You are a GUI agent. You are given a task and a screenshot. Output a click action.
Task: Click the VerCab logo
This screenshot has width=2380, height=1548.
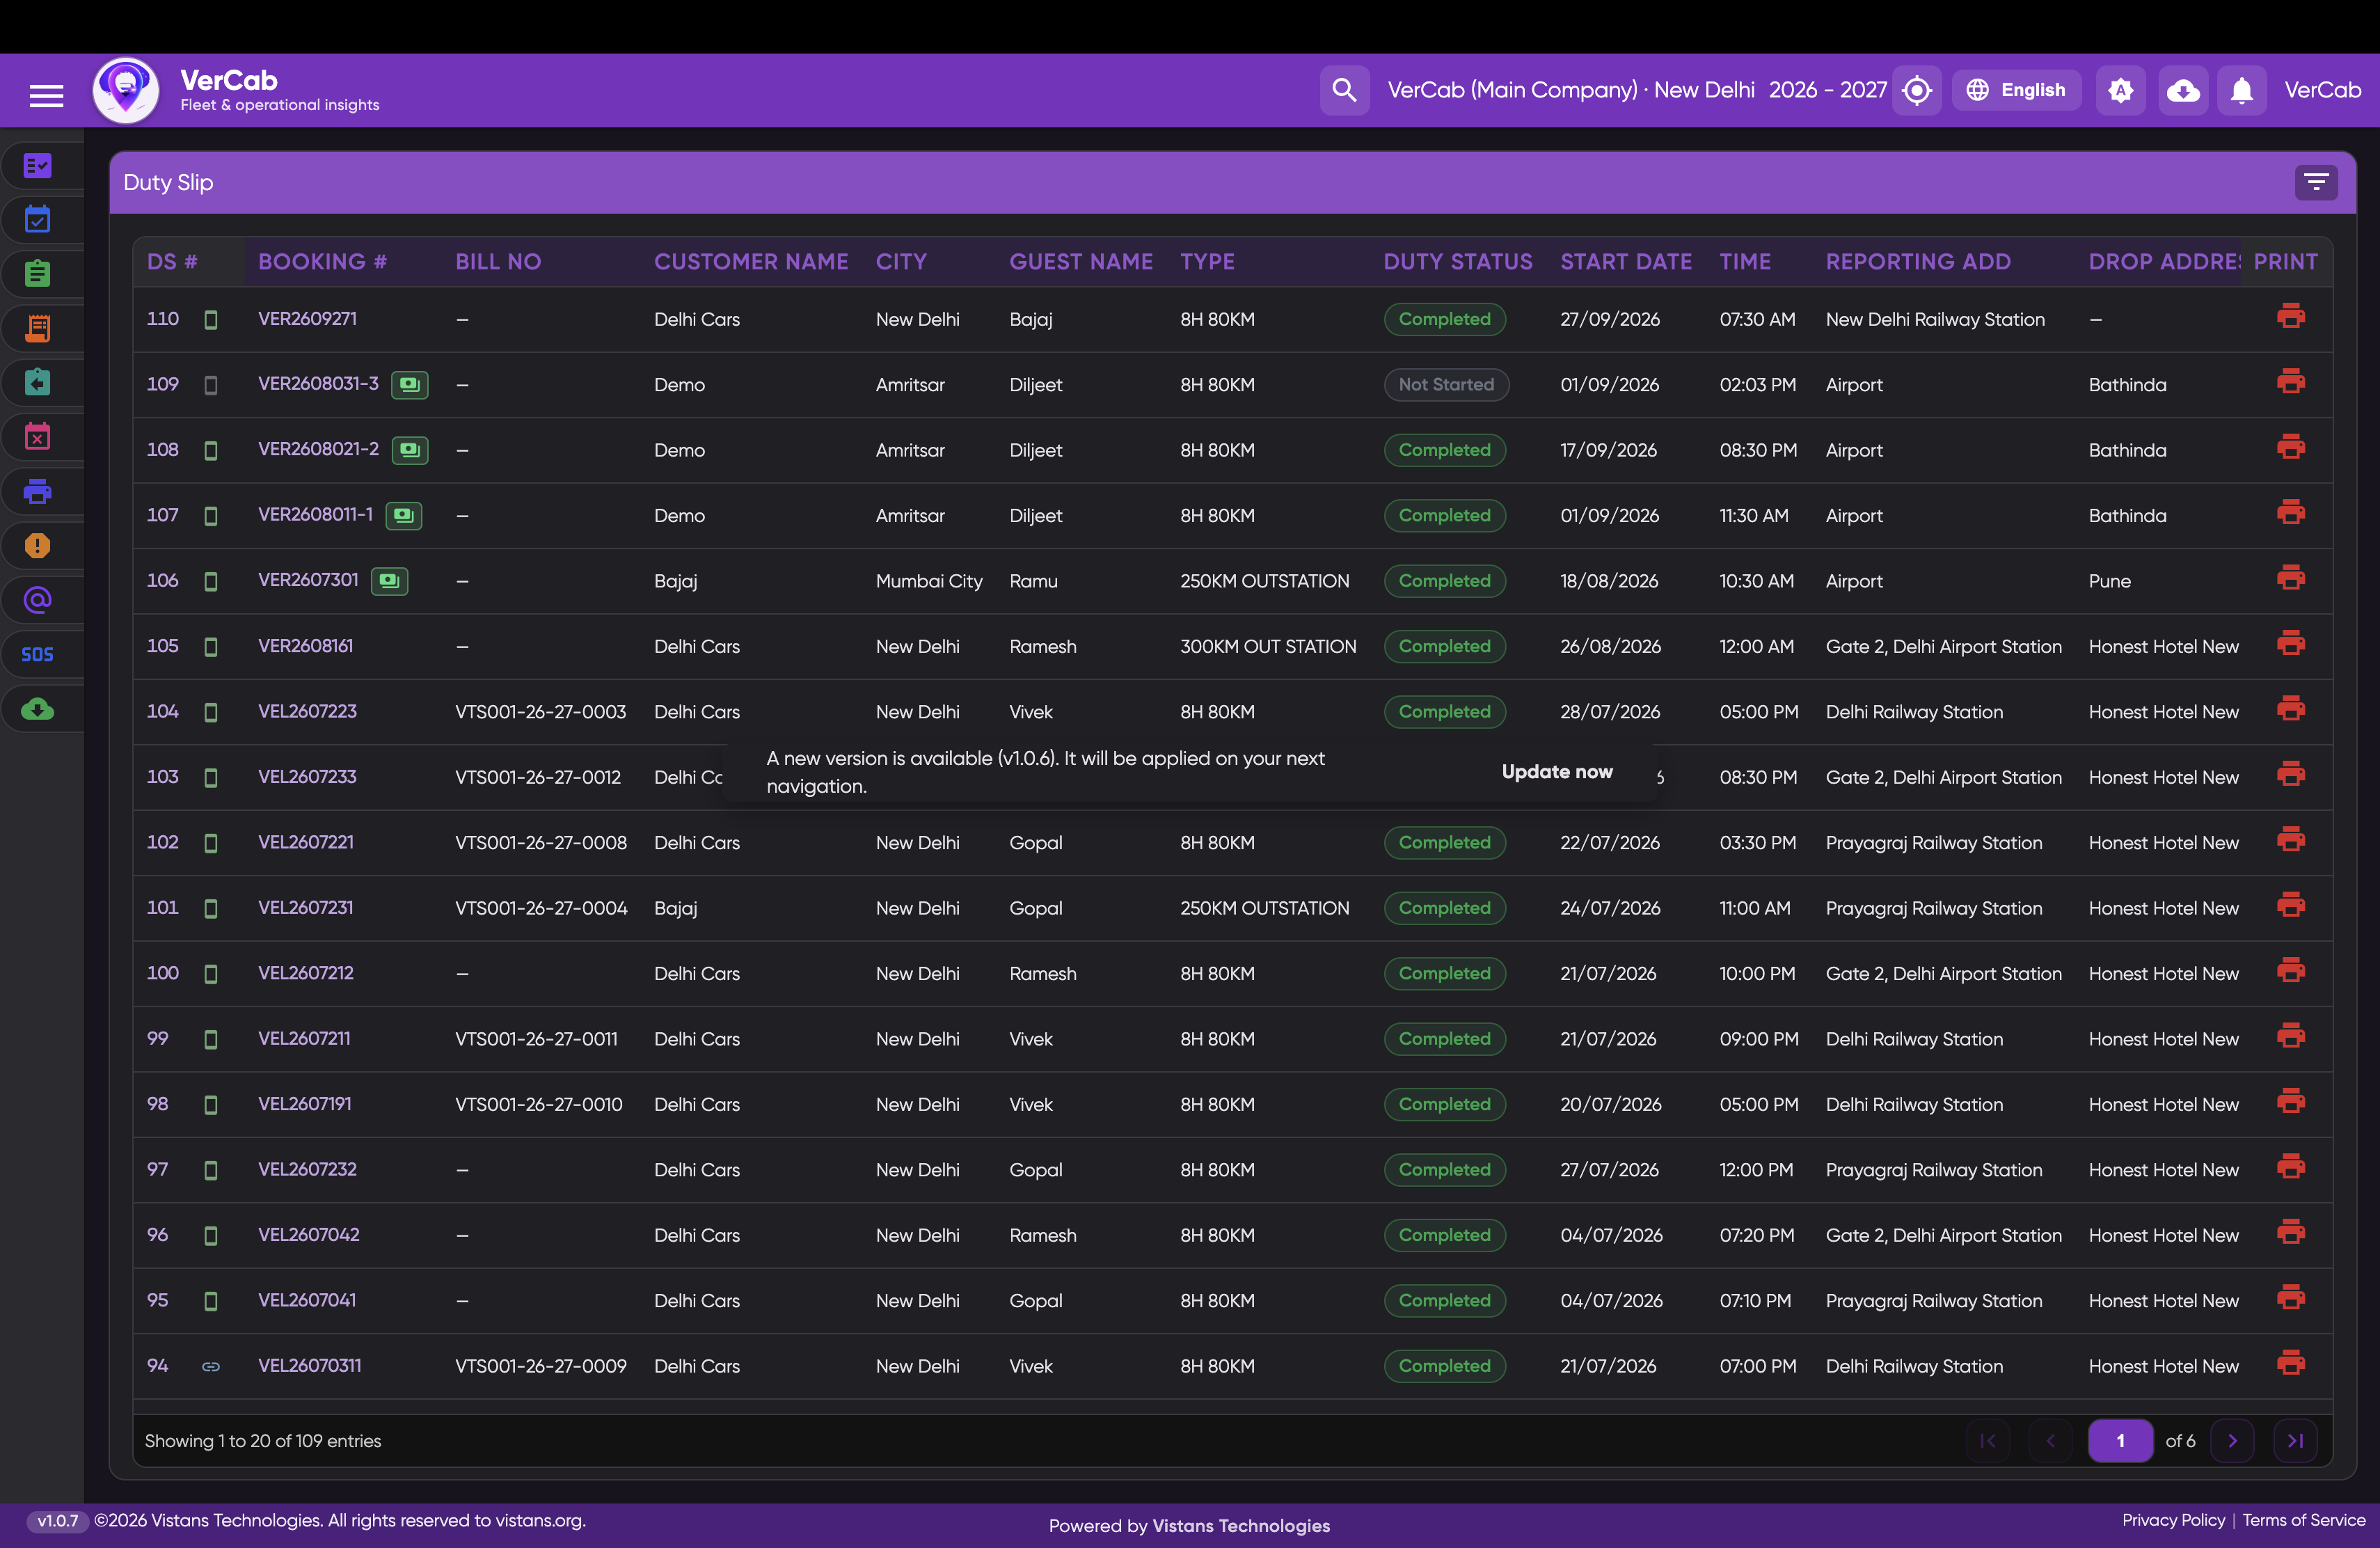coord(125,90)
